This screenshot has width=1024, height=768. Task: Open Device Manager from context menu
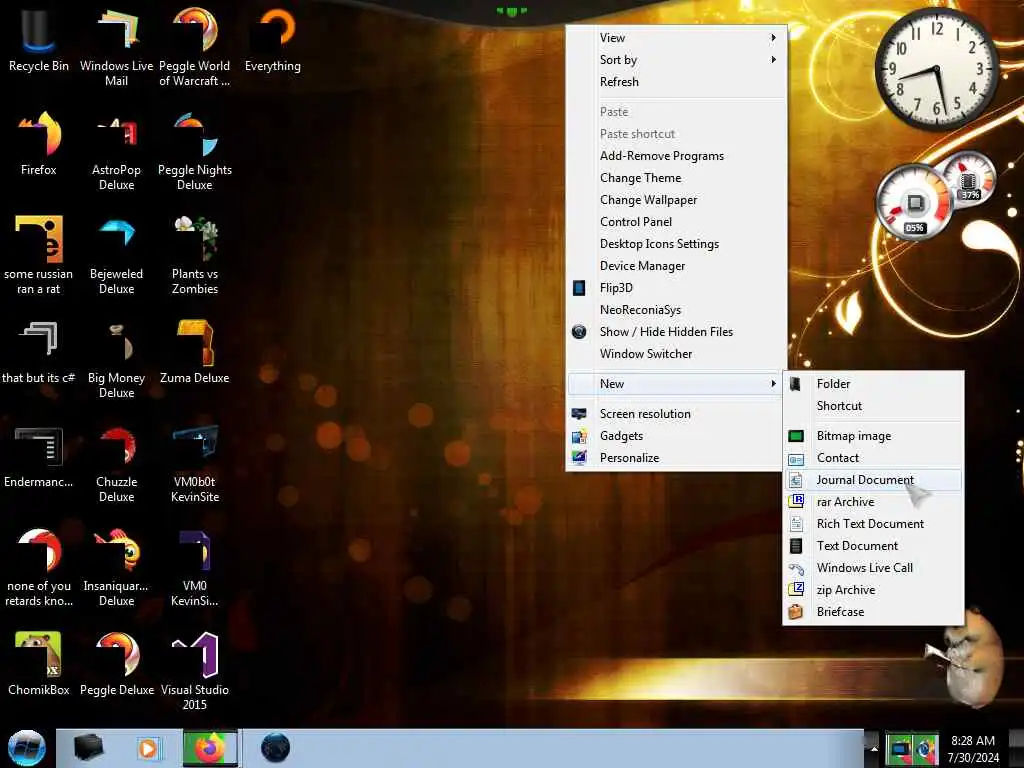coord(677,266)
